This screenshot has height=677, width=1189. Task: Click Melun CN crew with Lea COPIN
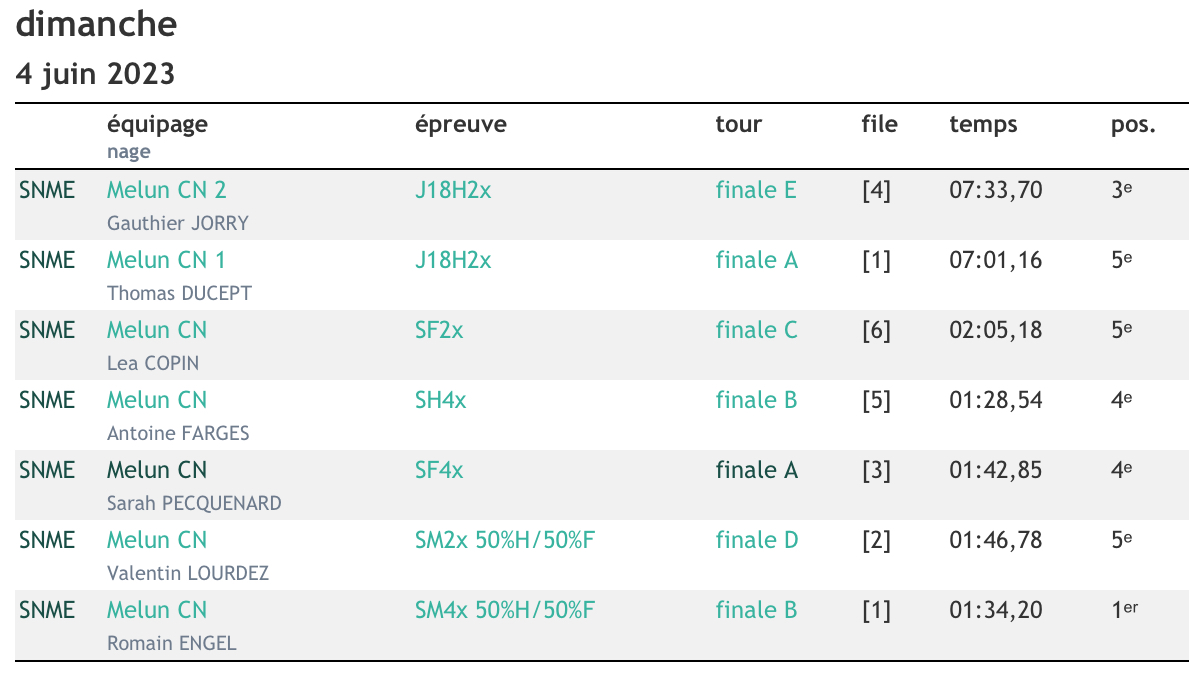click(157, 330)
